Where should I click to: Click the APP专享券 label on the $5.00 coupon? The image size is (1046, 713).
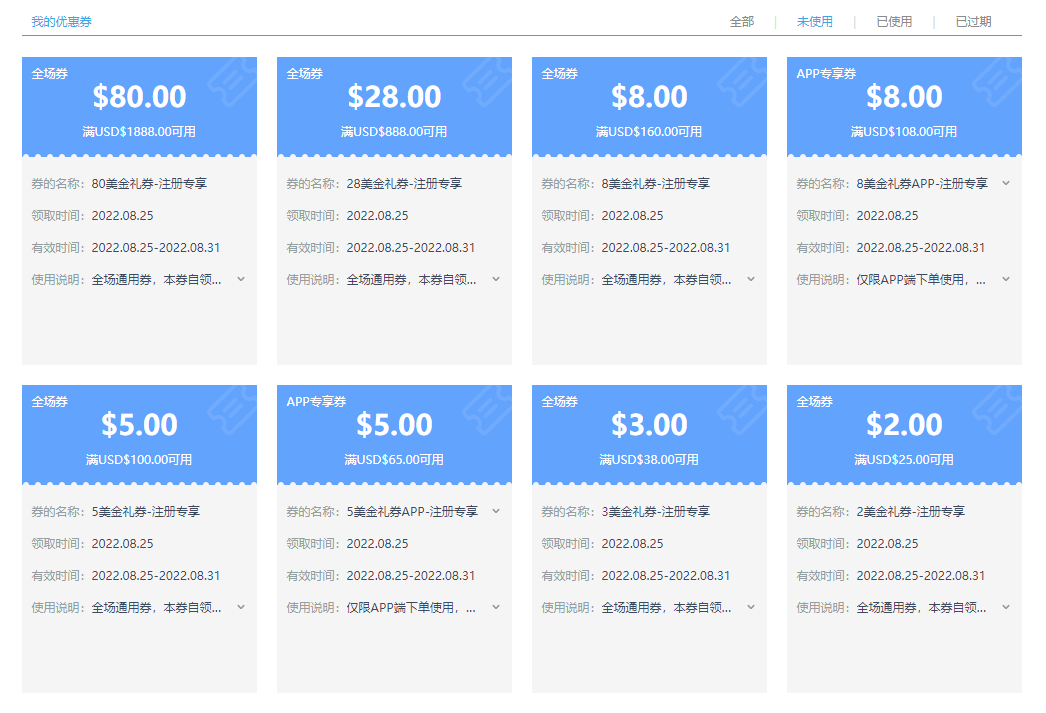click(316, 402)
